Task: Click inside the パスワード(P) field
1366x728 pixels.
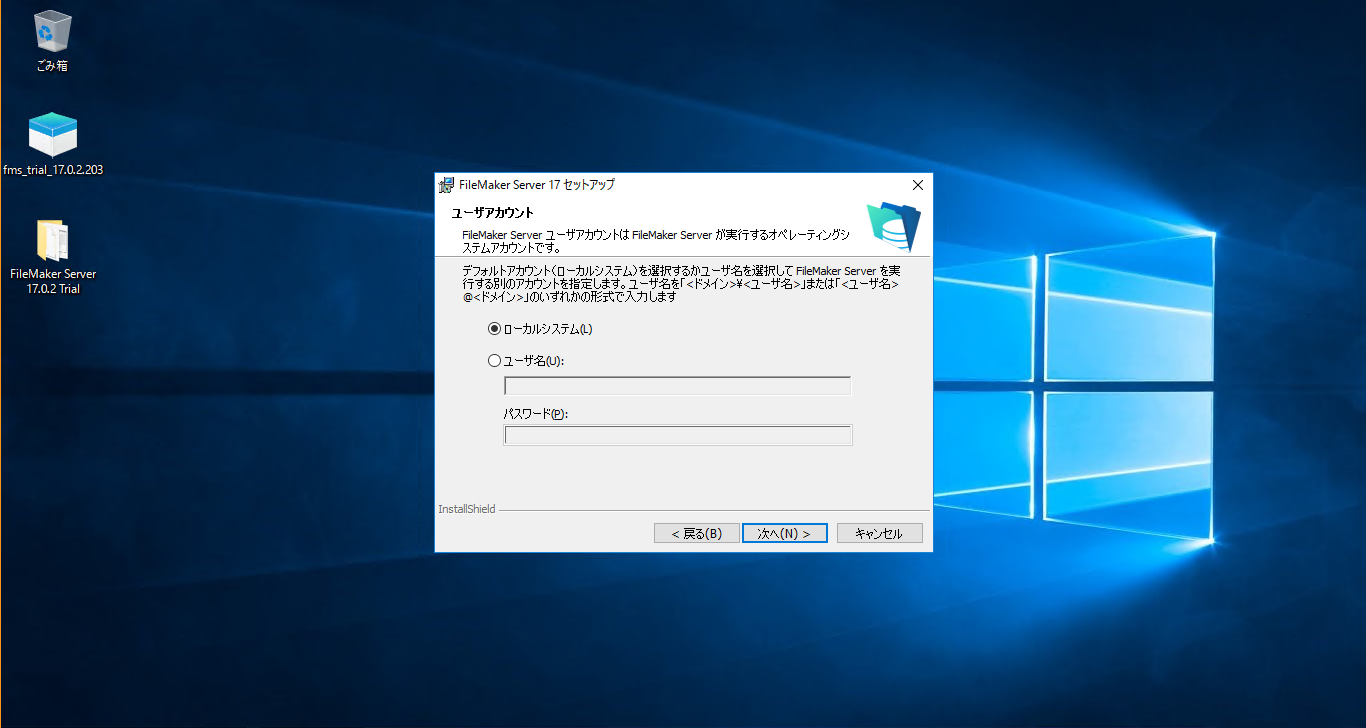Action: point(677,434)
